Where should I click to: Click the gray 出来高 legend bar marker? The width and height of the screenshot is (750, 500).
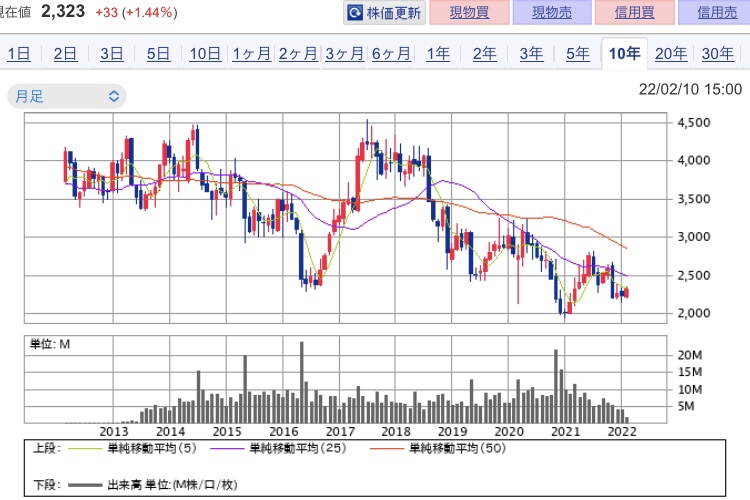point(85,485)
